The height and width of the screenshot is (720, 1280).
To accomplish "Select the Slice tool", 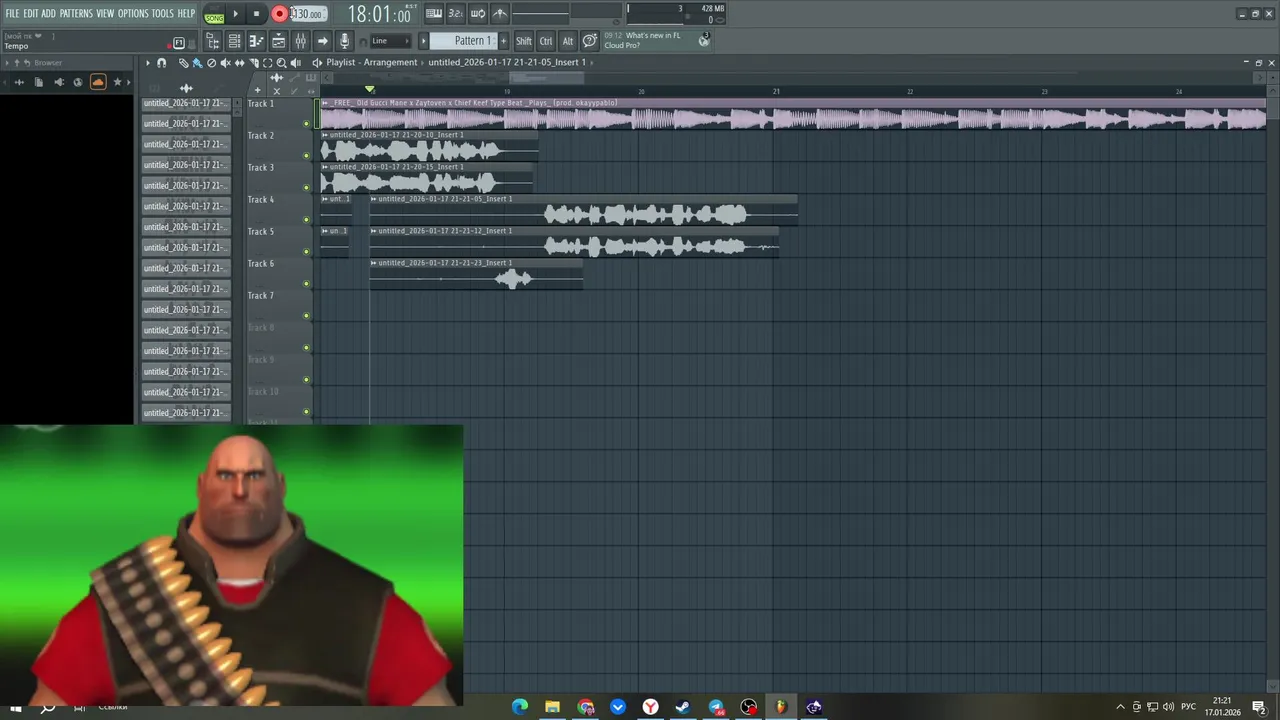I will [x=253, y=63].
